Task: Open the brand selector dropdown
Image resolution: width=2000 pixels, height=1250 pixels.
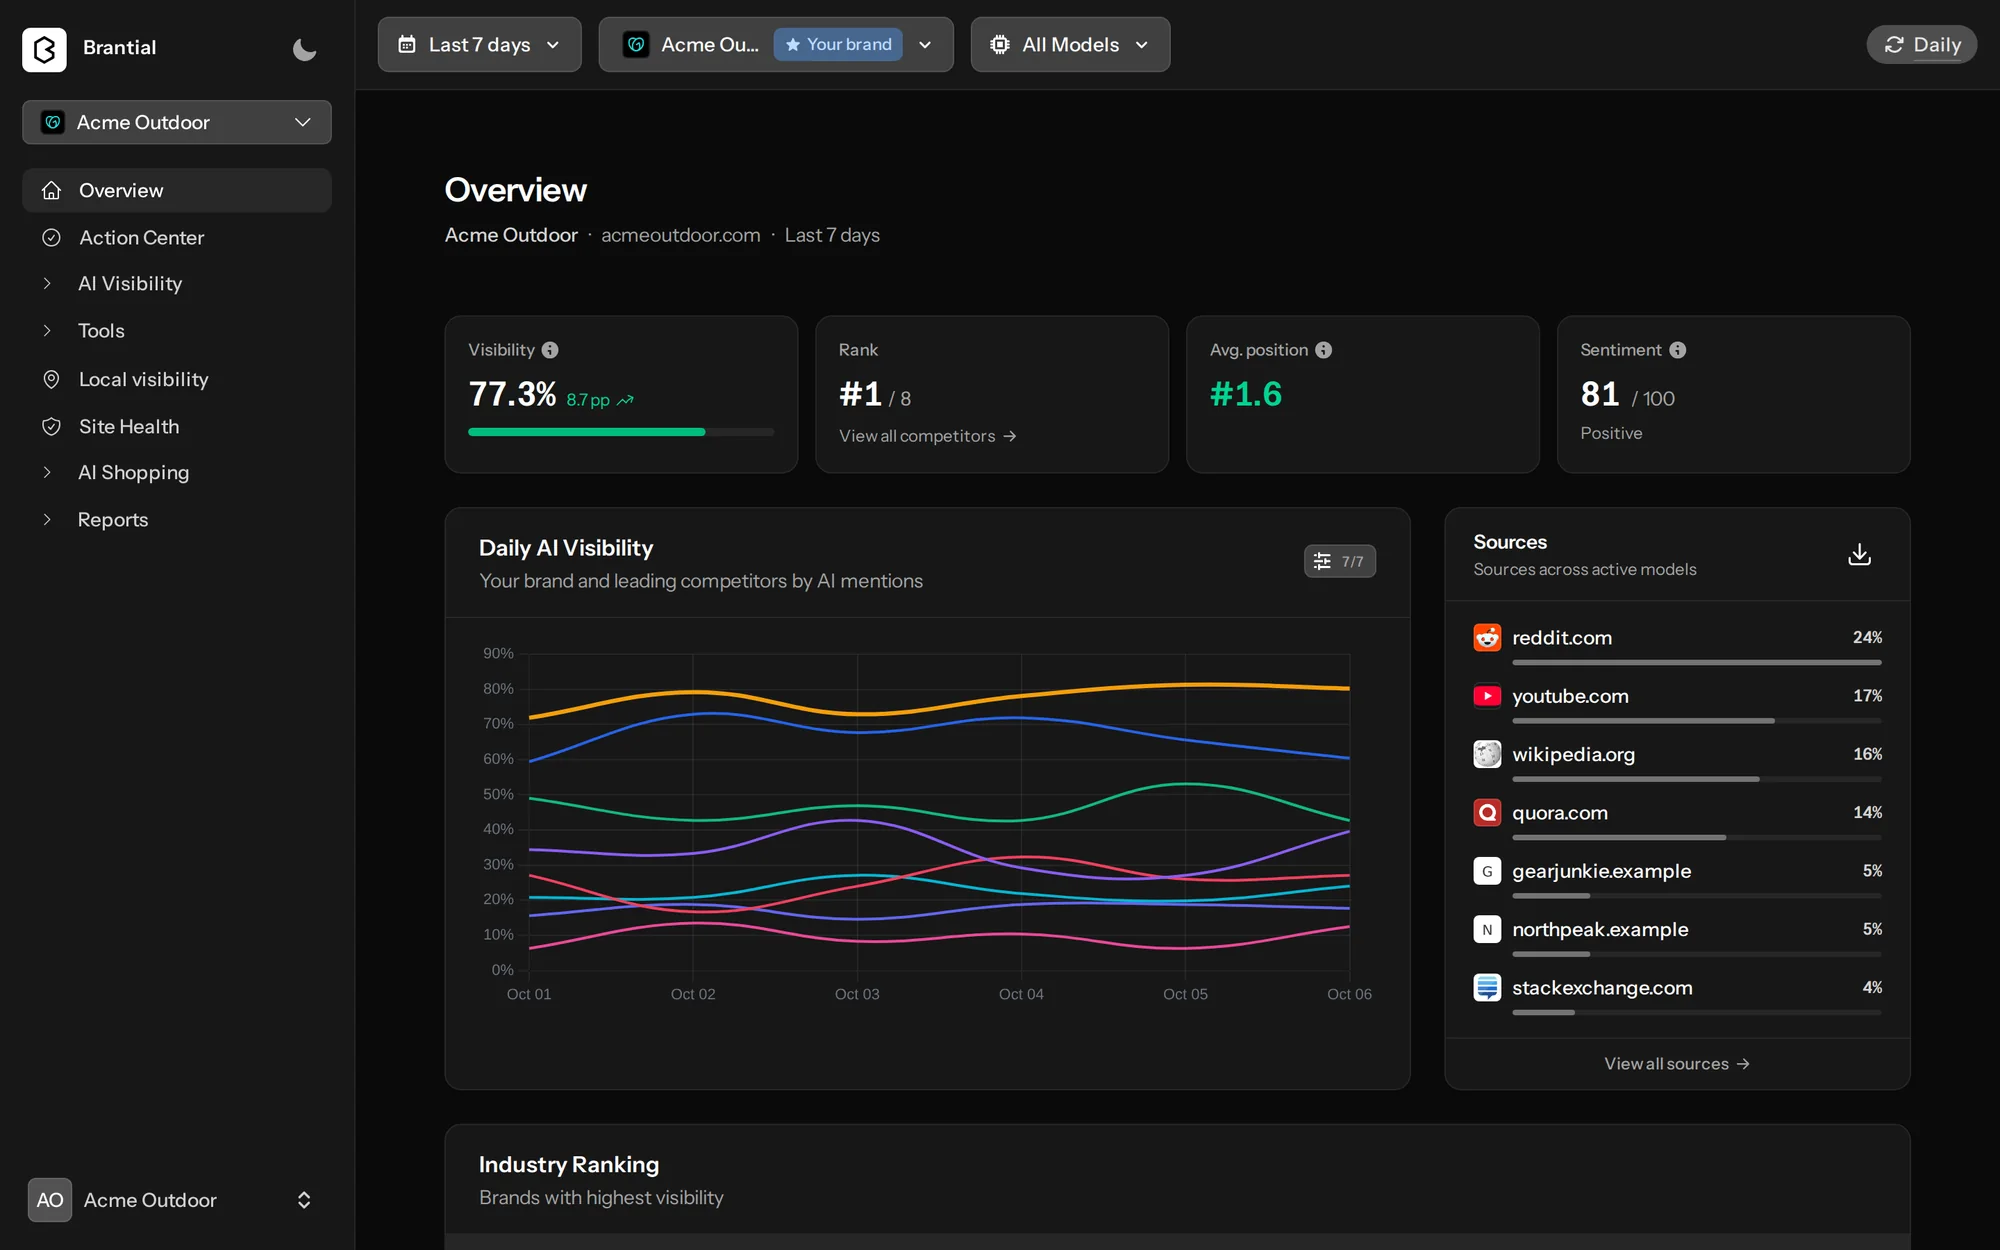Action: [x=776, y=44]
